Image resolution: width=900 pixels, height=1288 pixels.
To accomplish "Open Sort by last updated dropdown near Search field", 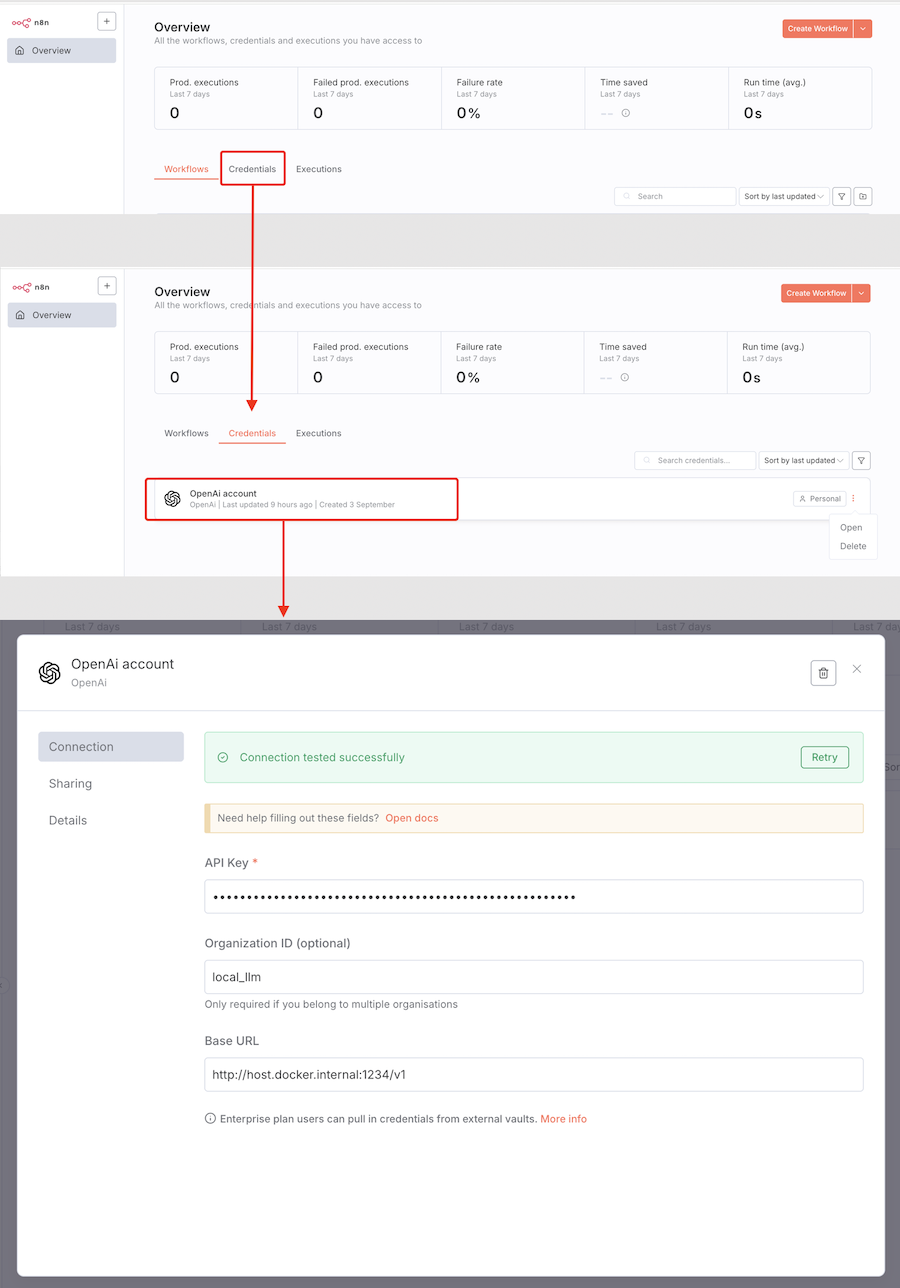I will tap(784, 196).
